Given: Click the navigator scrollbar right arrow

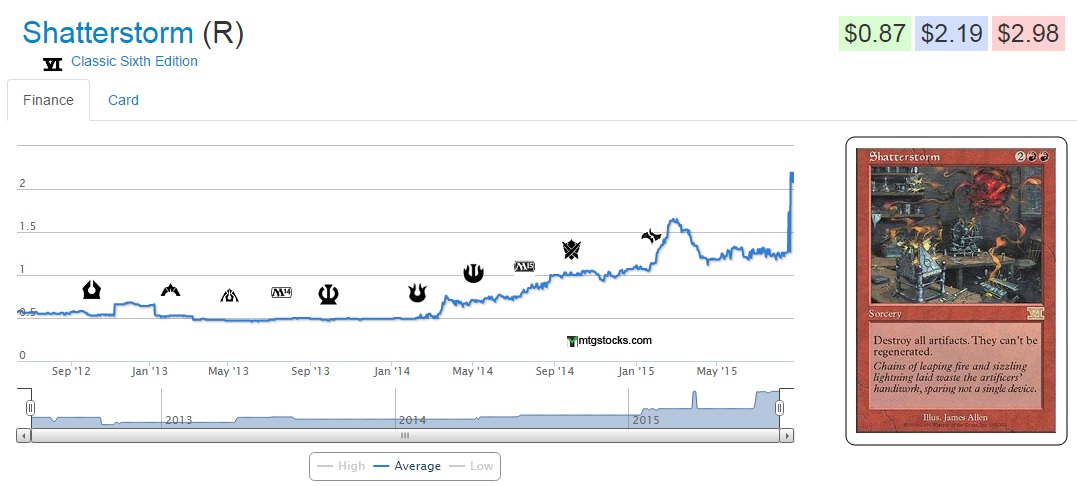Looking at the screenshot, I should pyautogui.click(x=787, y=436).
